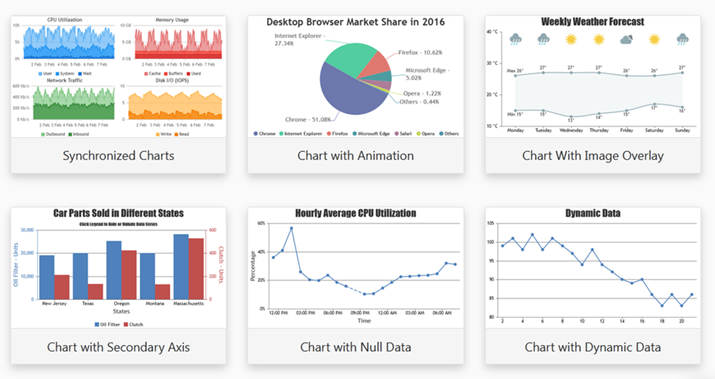Toggle the Write legend in Disk I/O
The width and height of the screenshot is (715, 379).
164,134
